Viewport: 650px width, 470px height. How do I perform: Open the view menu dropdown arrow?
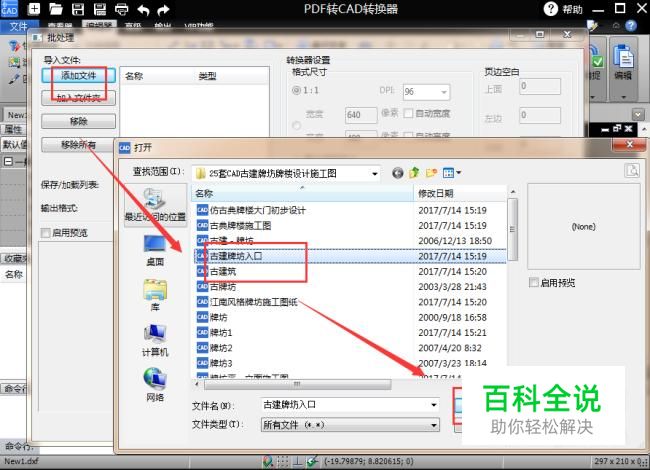click(458, 173)
